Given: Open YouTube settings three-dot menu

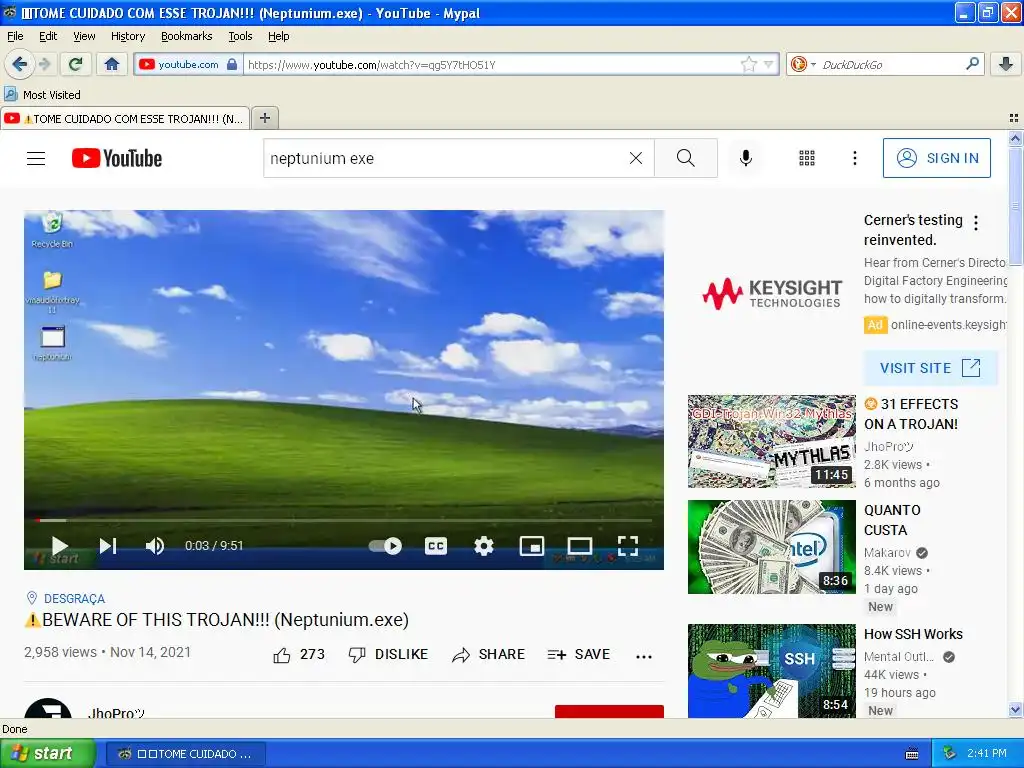Looking at the screenshot, I should point(854,158).
